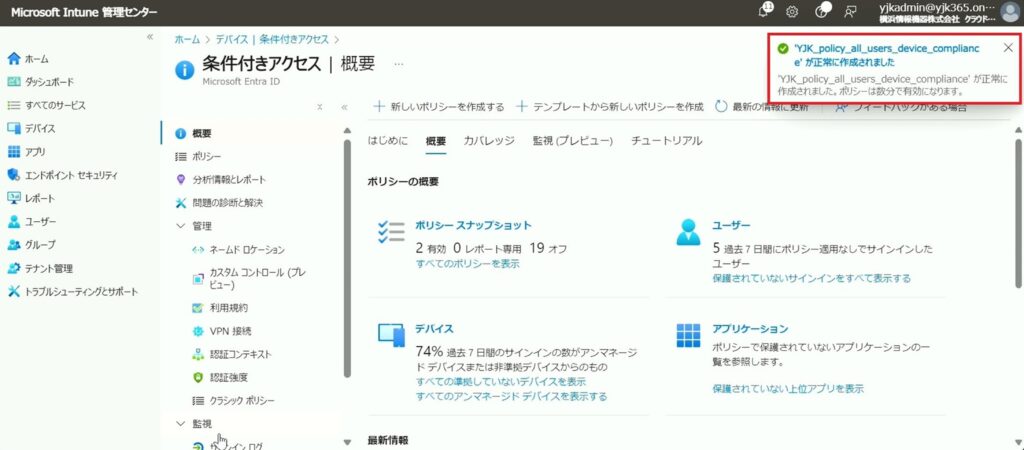
Task: Switch to the チュートリアル tab
Action: (x=667, y=140)
